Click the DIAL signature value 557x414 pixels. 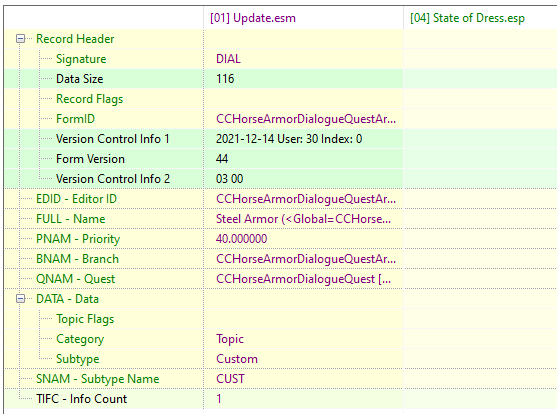click(x=228, y=59)
